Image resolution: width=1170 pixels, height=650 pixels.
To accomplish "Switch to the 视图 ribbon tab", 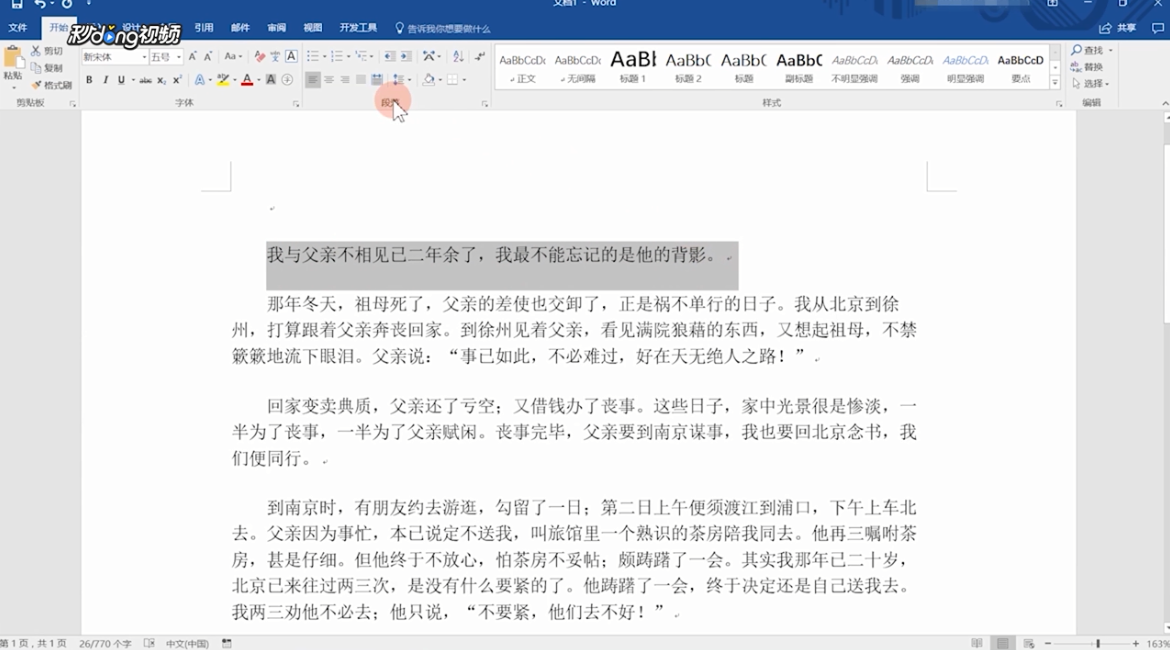I will pos(312,28).
